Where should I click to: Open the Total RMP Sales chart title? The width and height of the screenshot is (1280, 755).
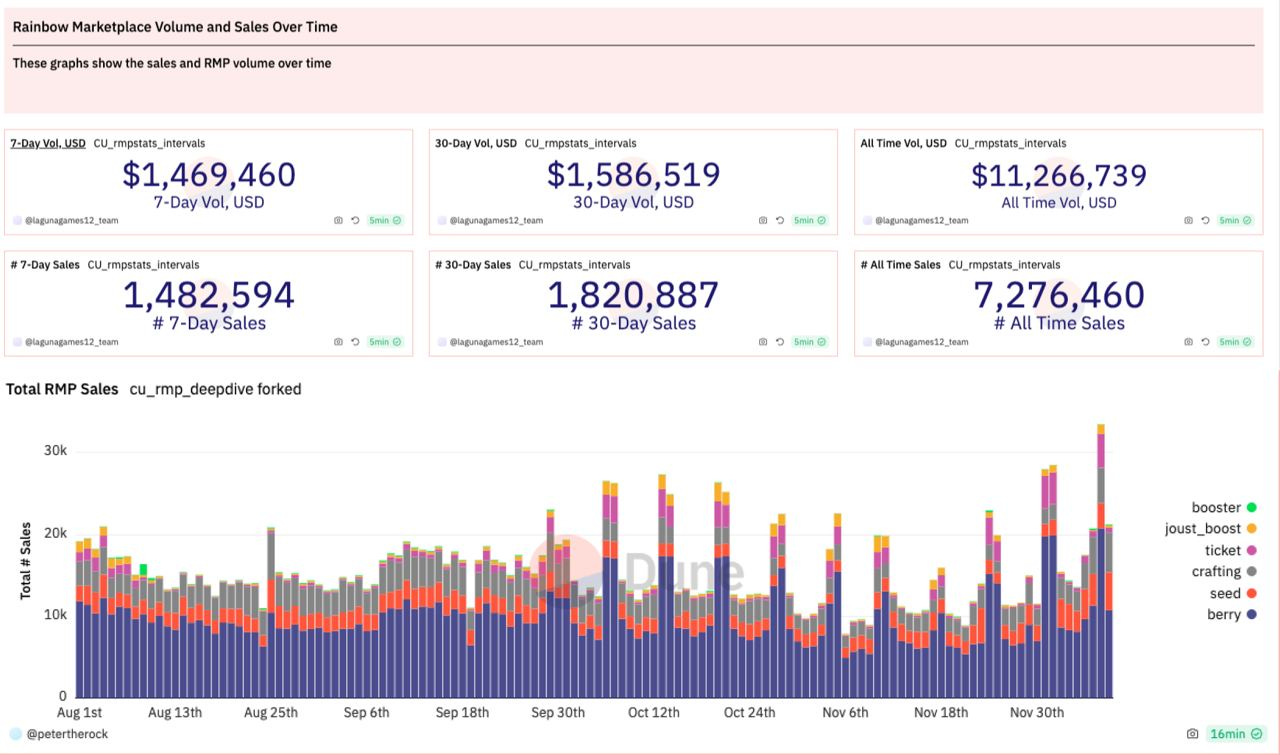tap(62, 389)
